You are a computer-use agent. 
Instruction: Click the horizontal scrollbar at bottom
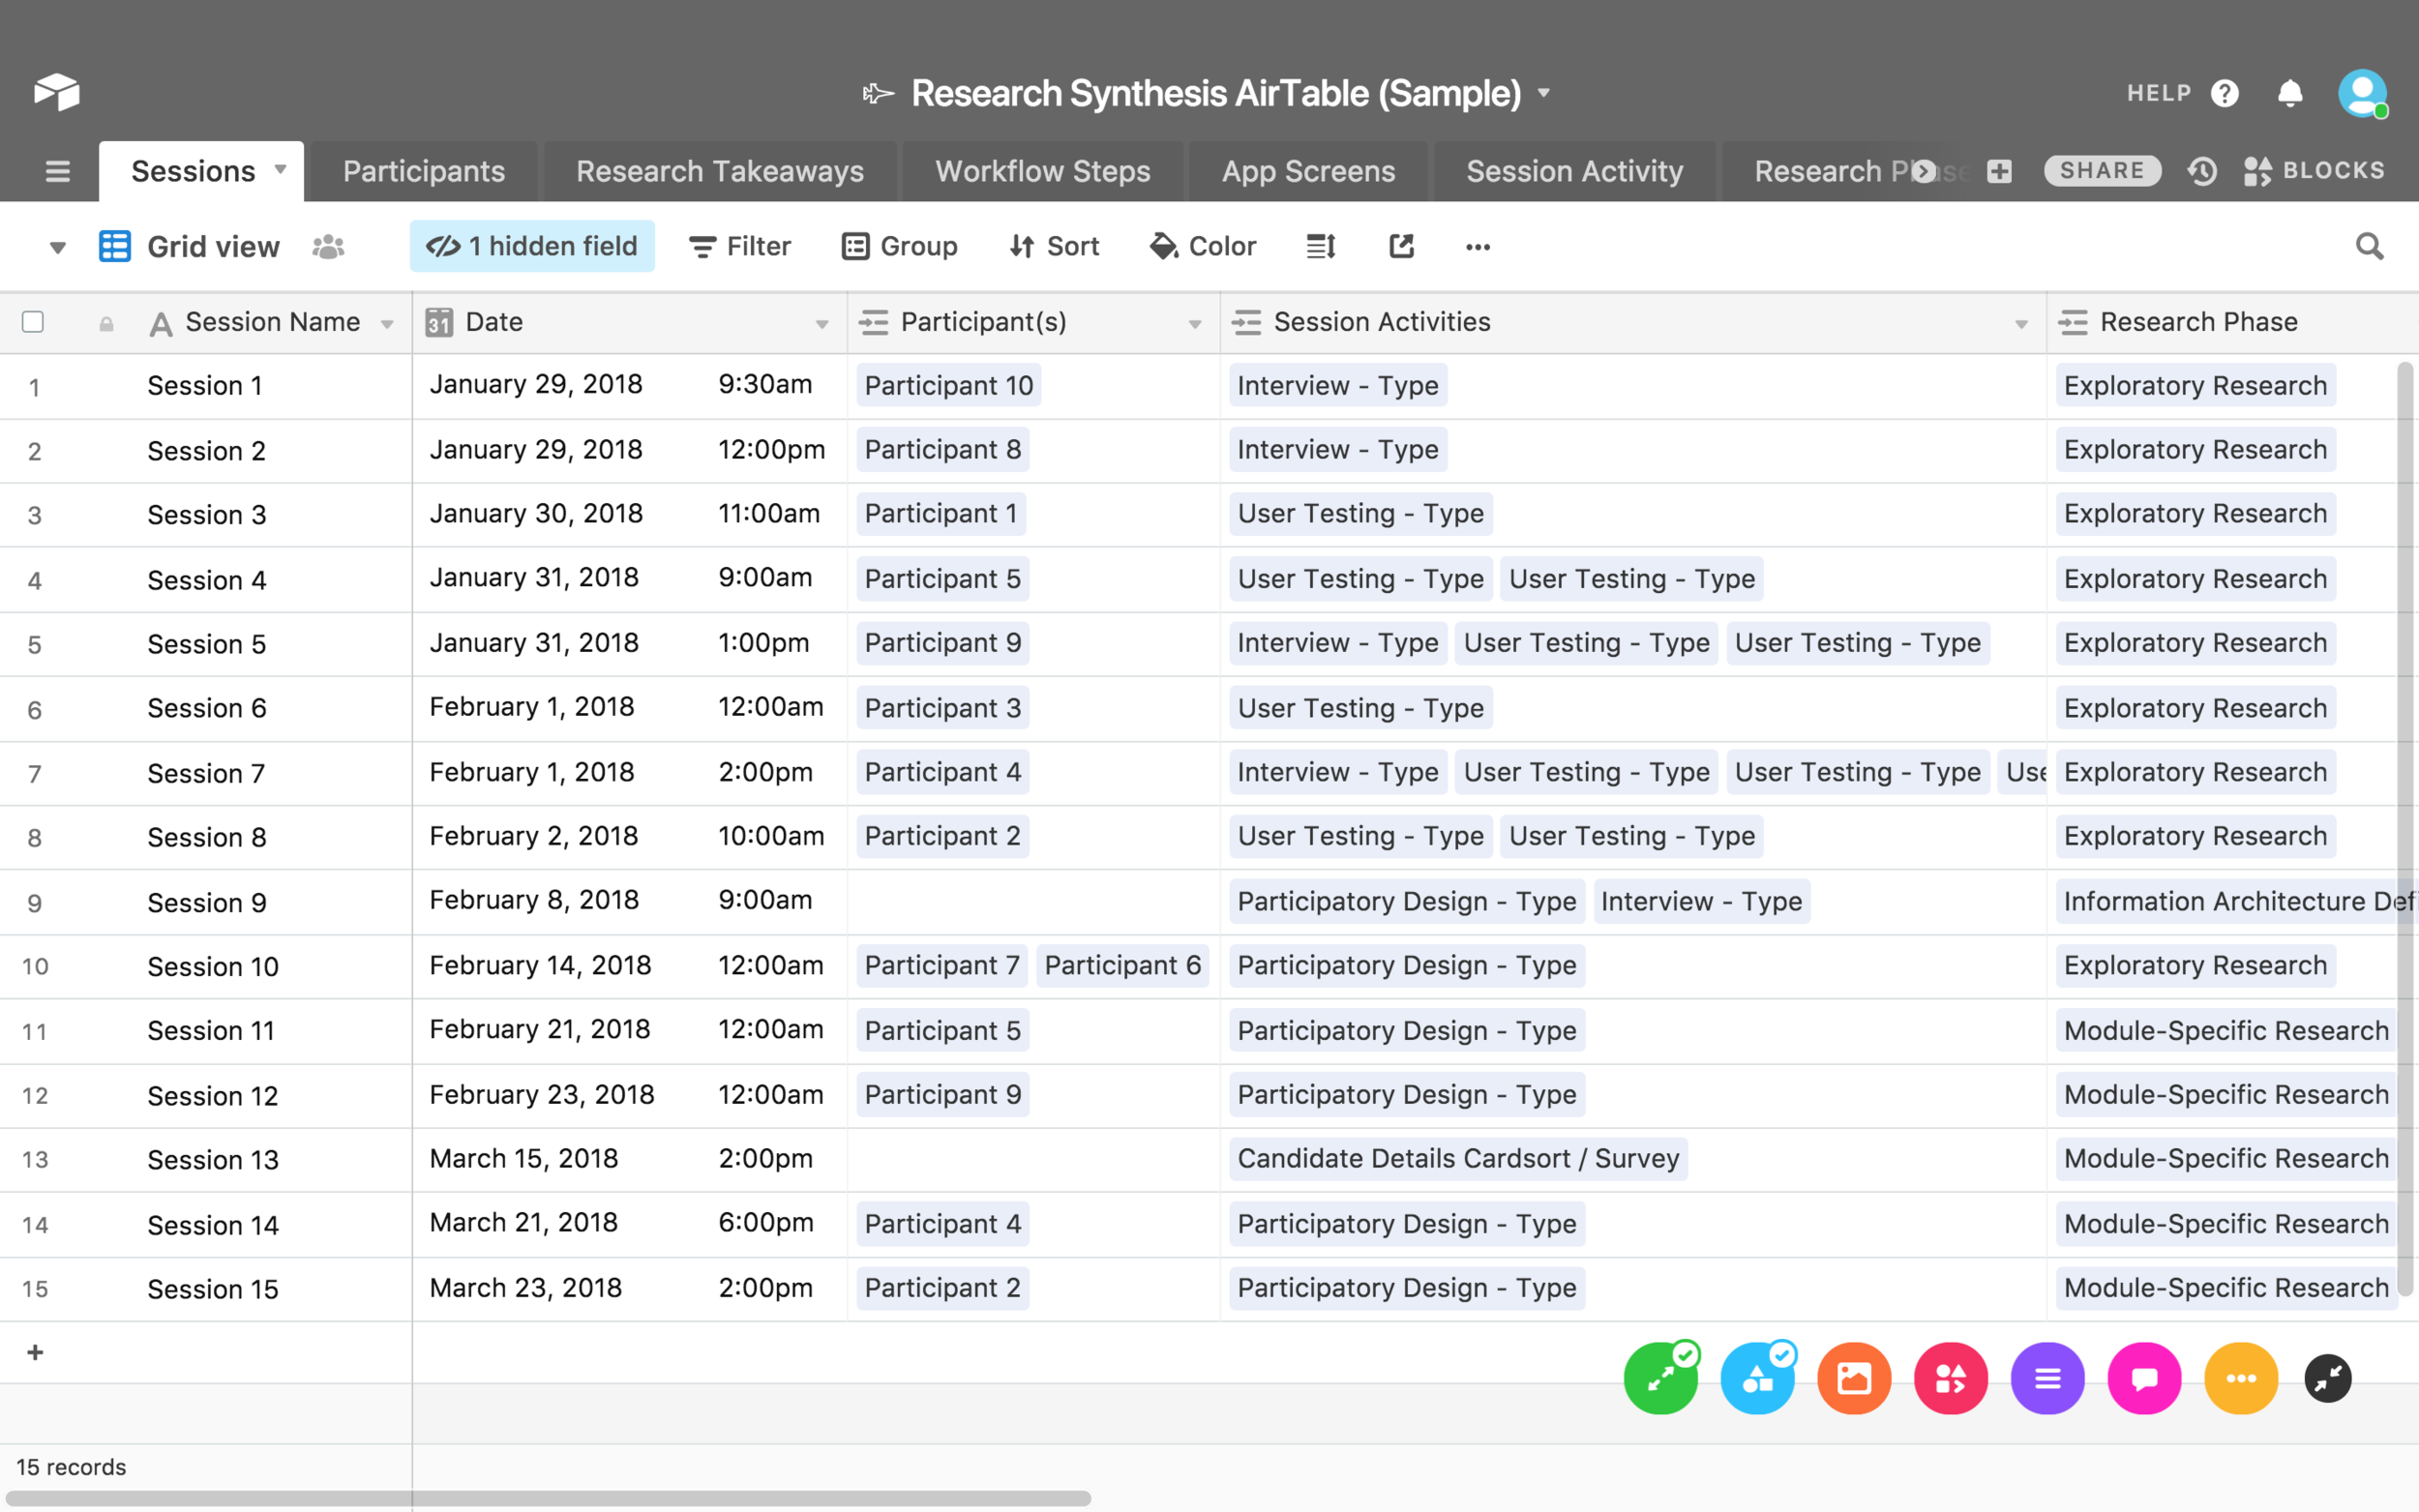pyautogui.click(x=548, y=1498)
